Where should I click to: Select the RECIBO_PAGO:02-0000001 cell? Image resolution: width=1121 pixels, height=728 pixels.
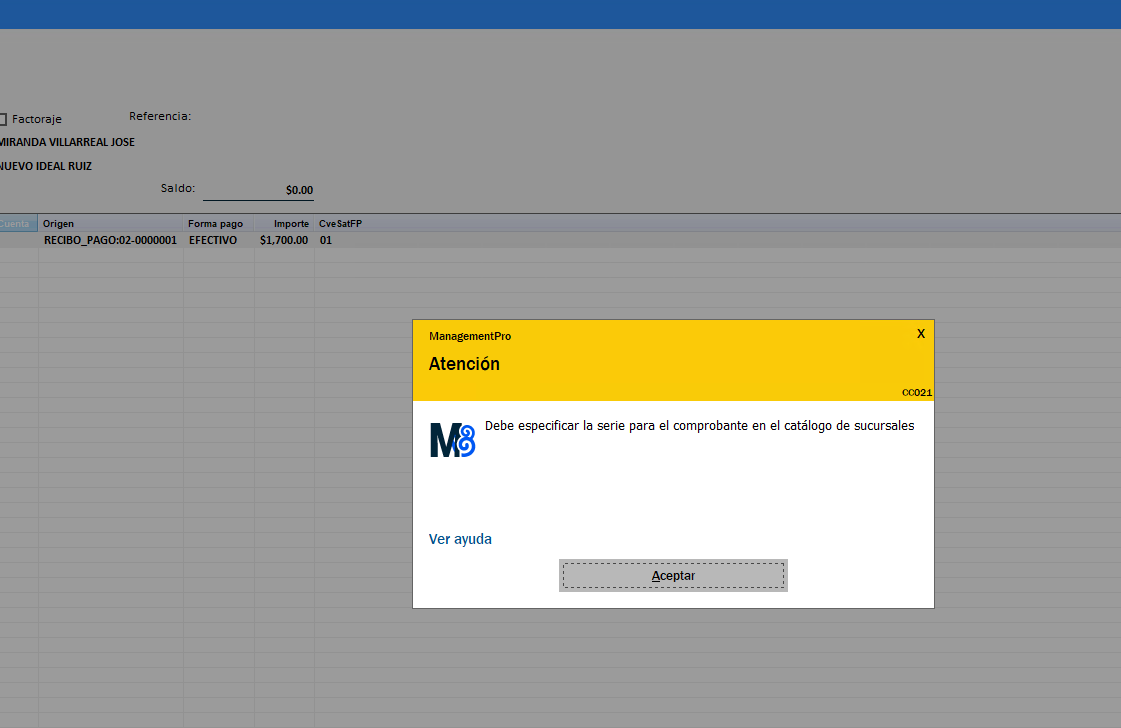pyautogui.click(x=110, y=241)
